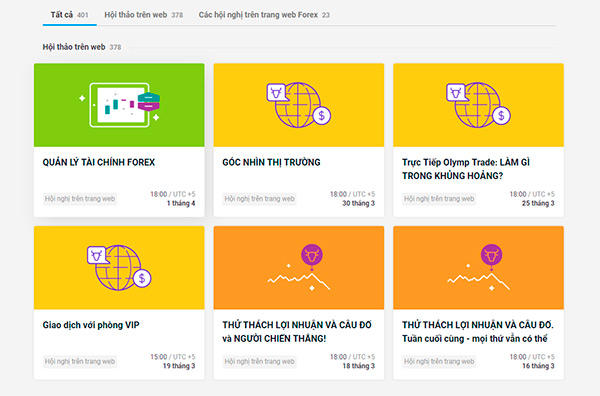Click the '15:00 / UTC +5' time
The image size is (600, 396).
point(173,357)
